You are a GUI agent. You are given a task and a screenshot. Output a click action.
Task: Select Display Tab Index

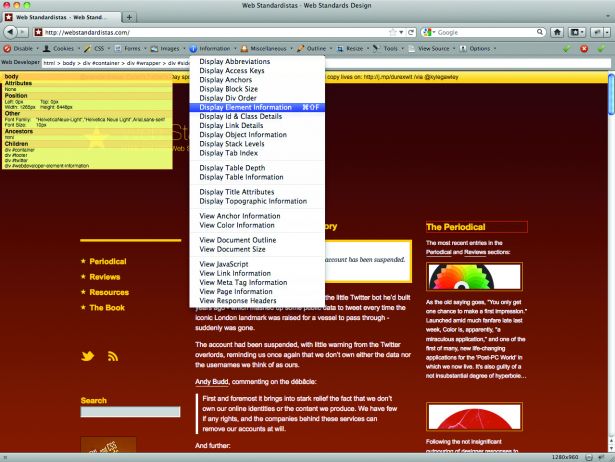point(257,153)
